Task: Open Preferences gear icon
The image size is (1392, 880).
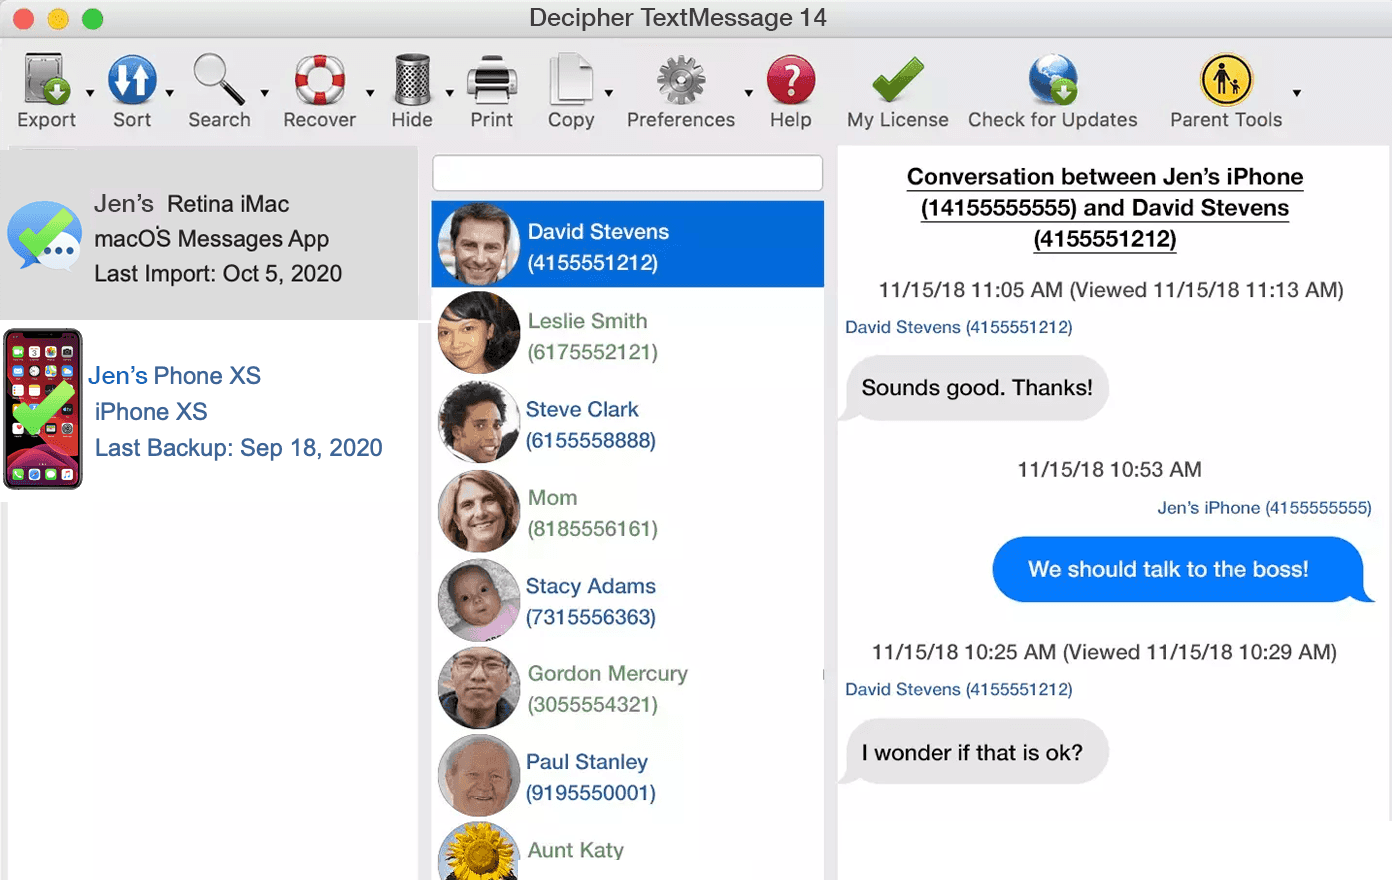Action: pos(681,80)
